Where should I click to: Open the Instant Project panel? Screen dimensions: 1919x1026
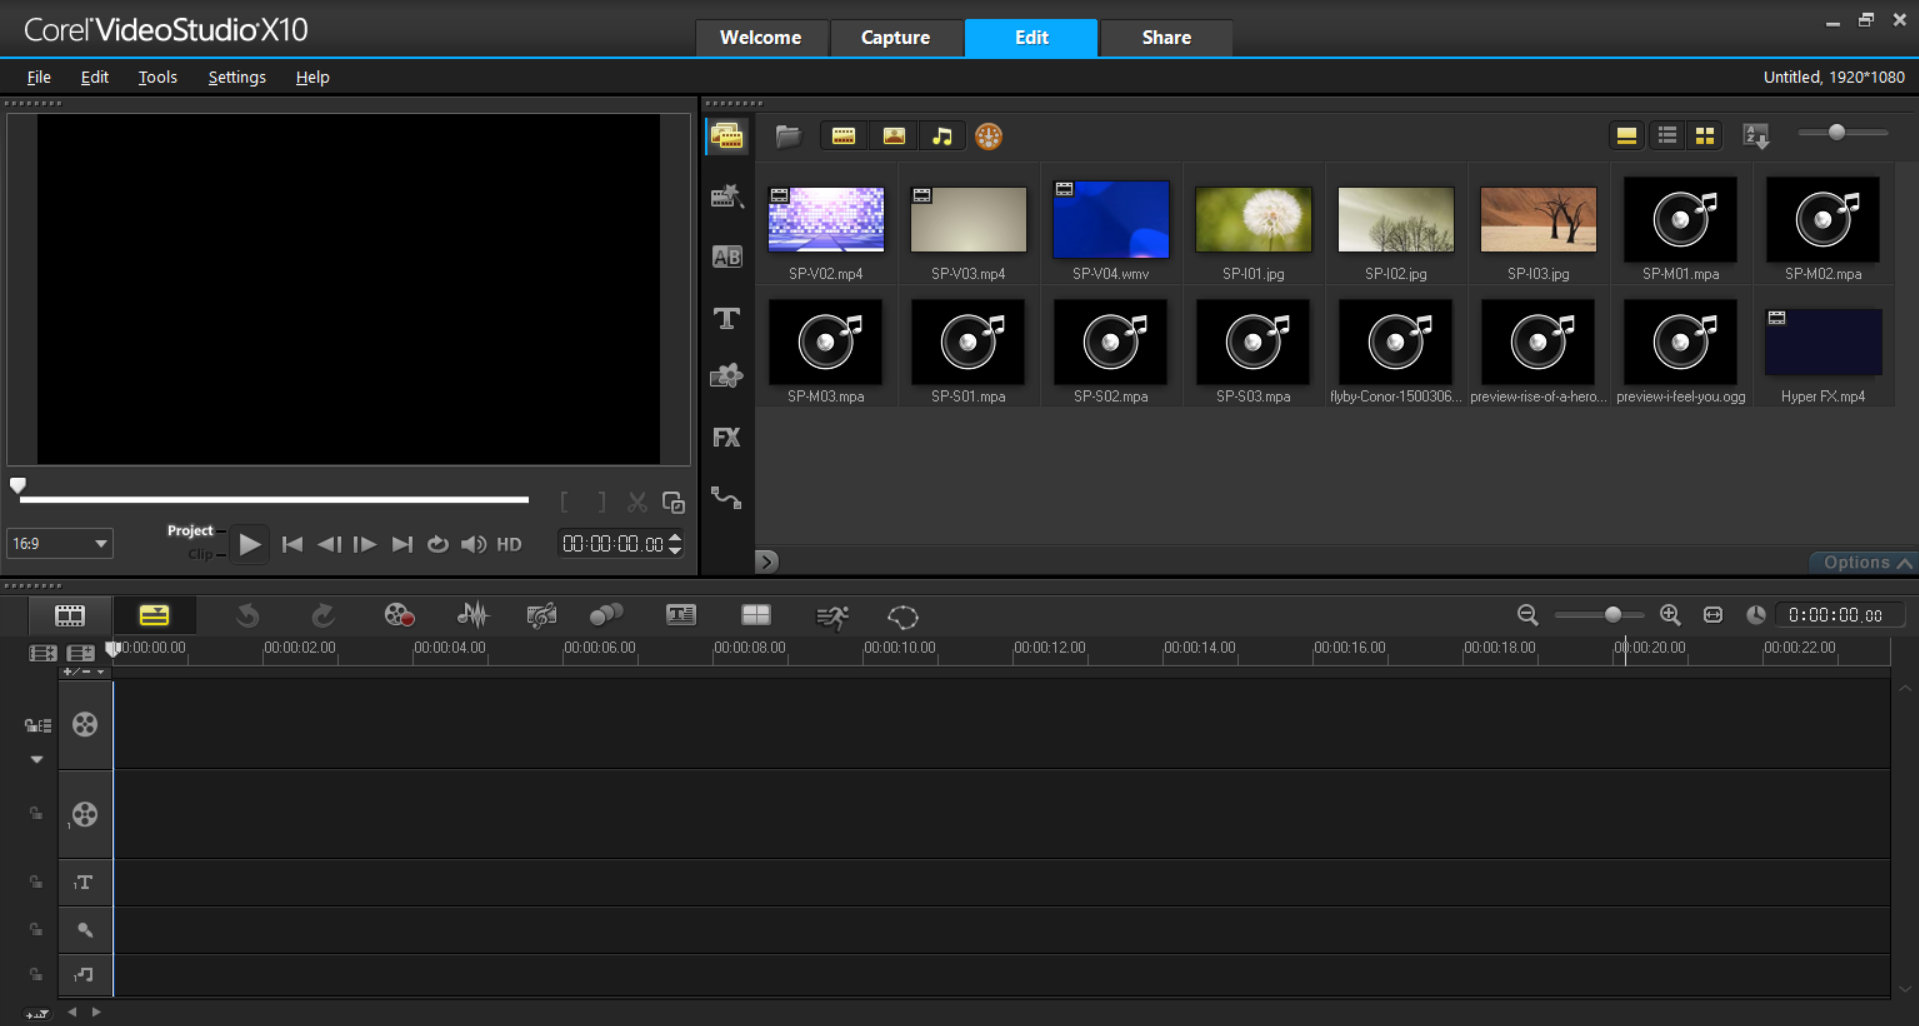726,196
